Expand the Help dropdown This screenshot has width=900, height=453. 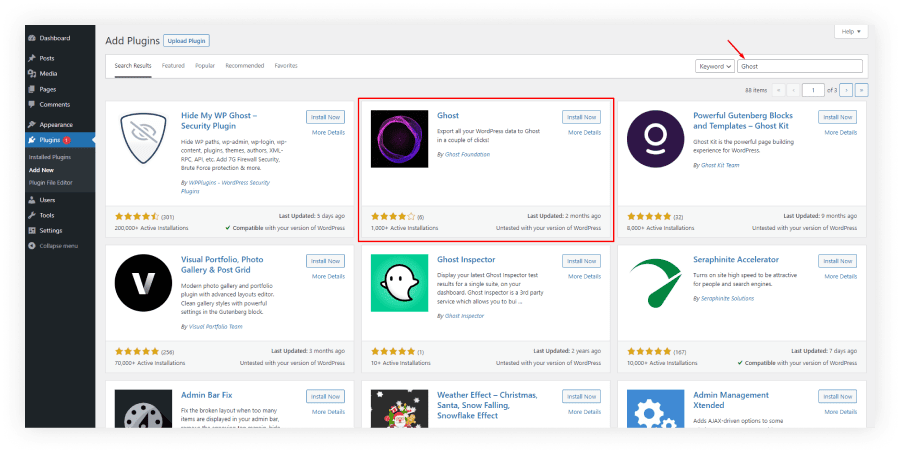pyautogui.click(x=851, y=32)
